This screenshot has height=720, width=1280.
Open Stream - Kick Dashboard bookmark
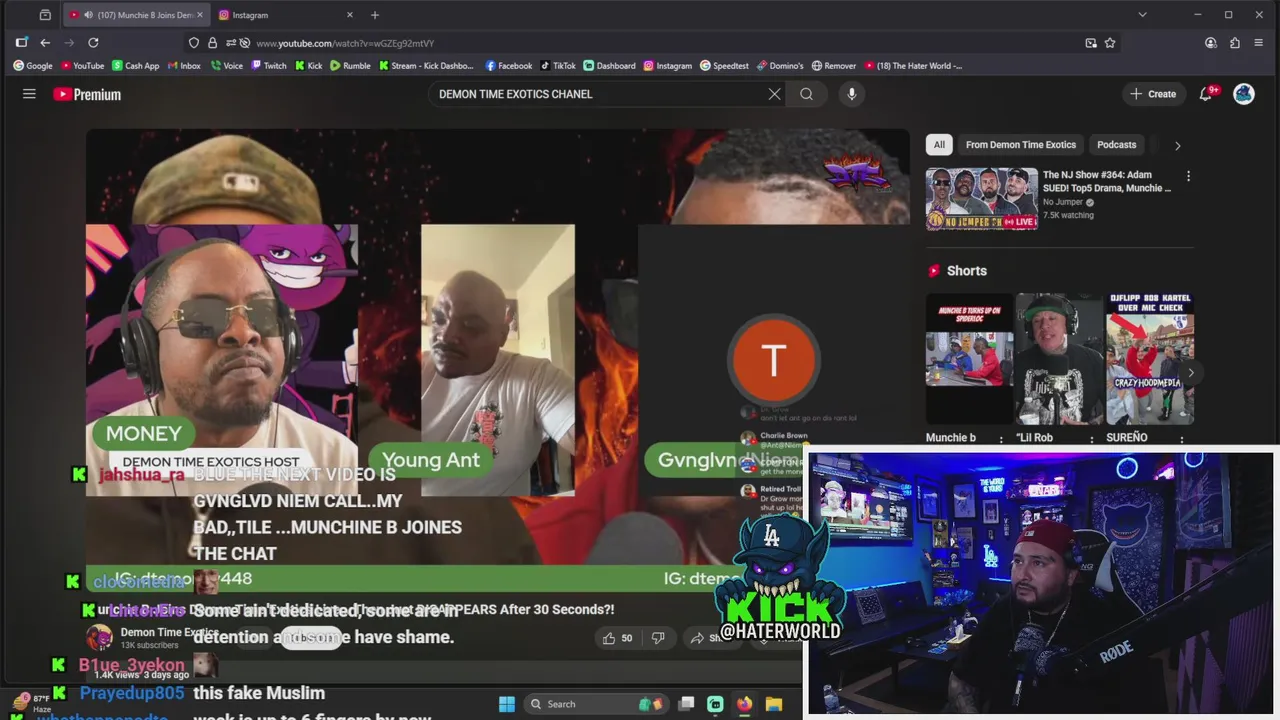[426, 66]
